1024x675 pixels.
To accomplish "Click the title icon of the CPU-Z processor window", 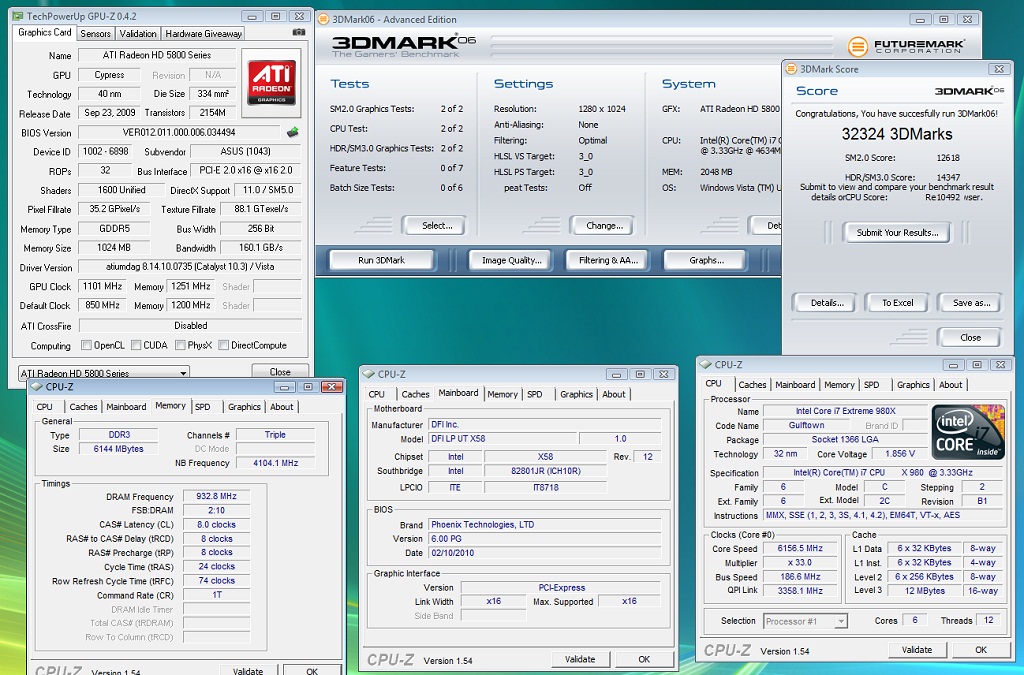I will (705, 364).
